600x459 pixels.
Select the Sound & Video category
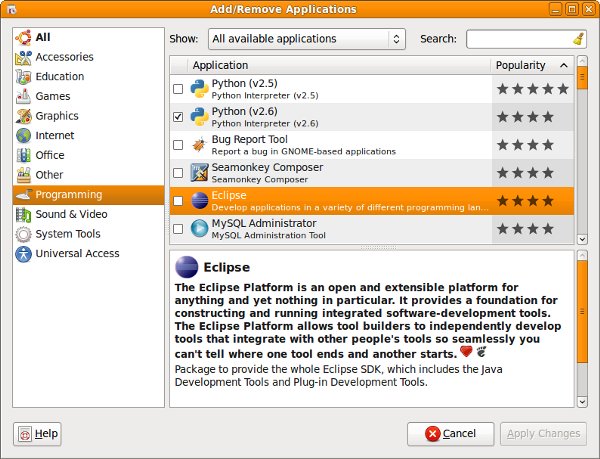click(x=88, y=214)
